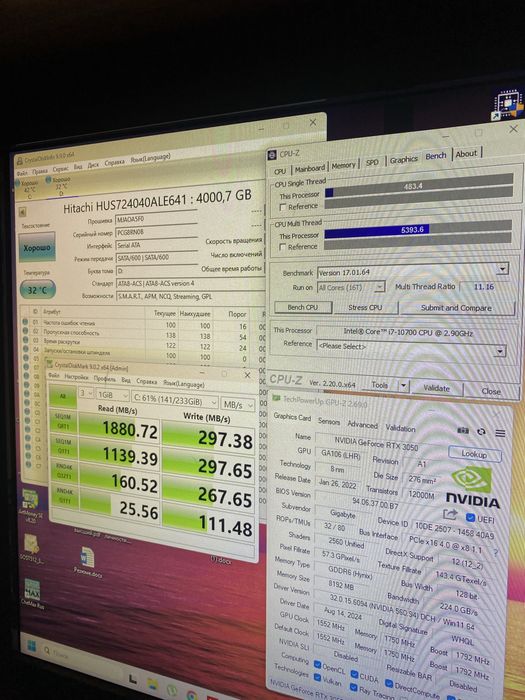Click the 32 °C temperature indicator
The width and height of the screenshot is (525, 700).
click(x=38, y=290)
